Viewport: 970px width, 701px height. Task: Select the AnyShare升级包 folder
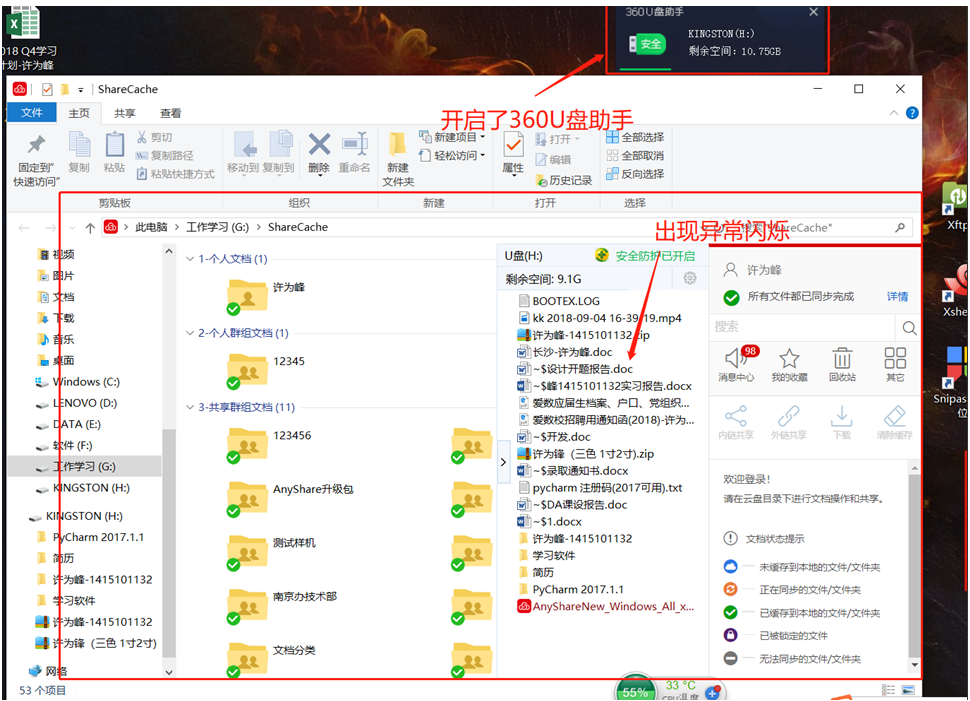(247, 499)
